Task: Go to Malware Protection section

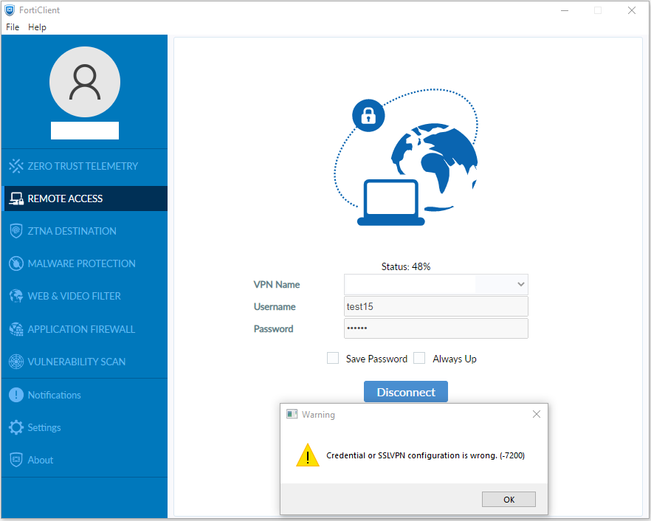Action: [x=85, y=264]
